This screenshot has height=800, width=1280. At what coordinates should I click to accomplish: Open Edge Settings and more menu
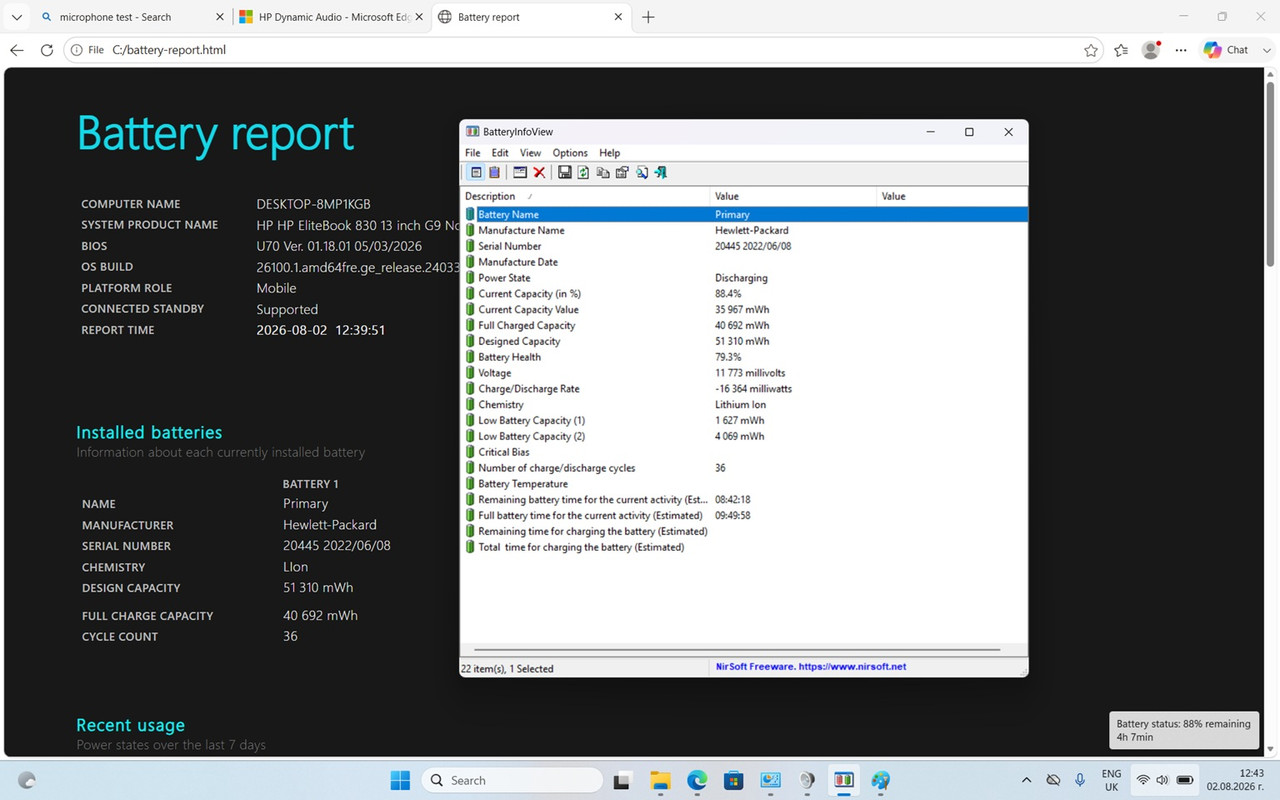1181,50
